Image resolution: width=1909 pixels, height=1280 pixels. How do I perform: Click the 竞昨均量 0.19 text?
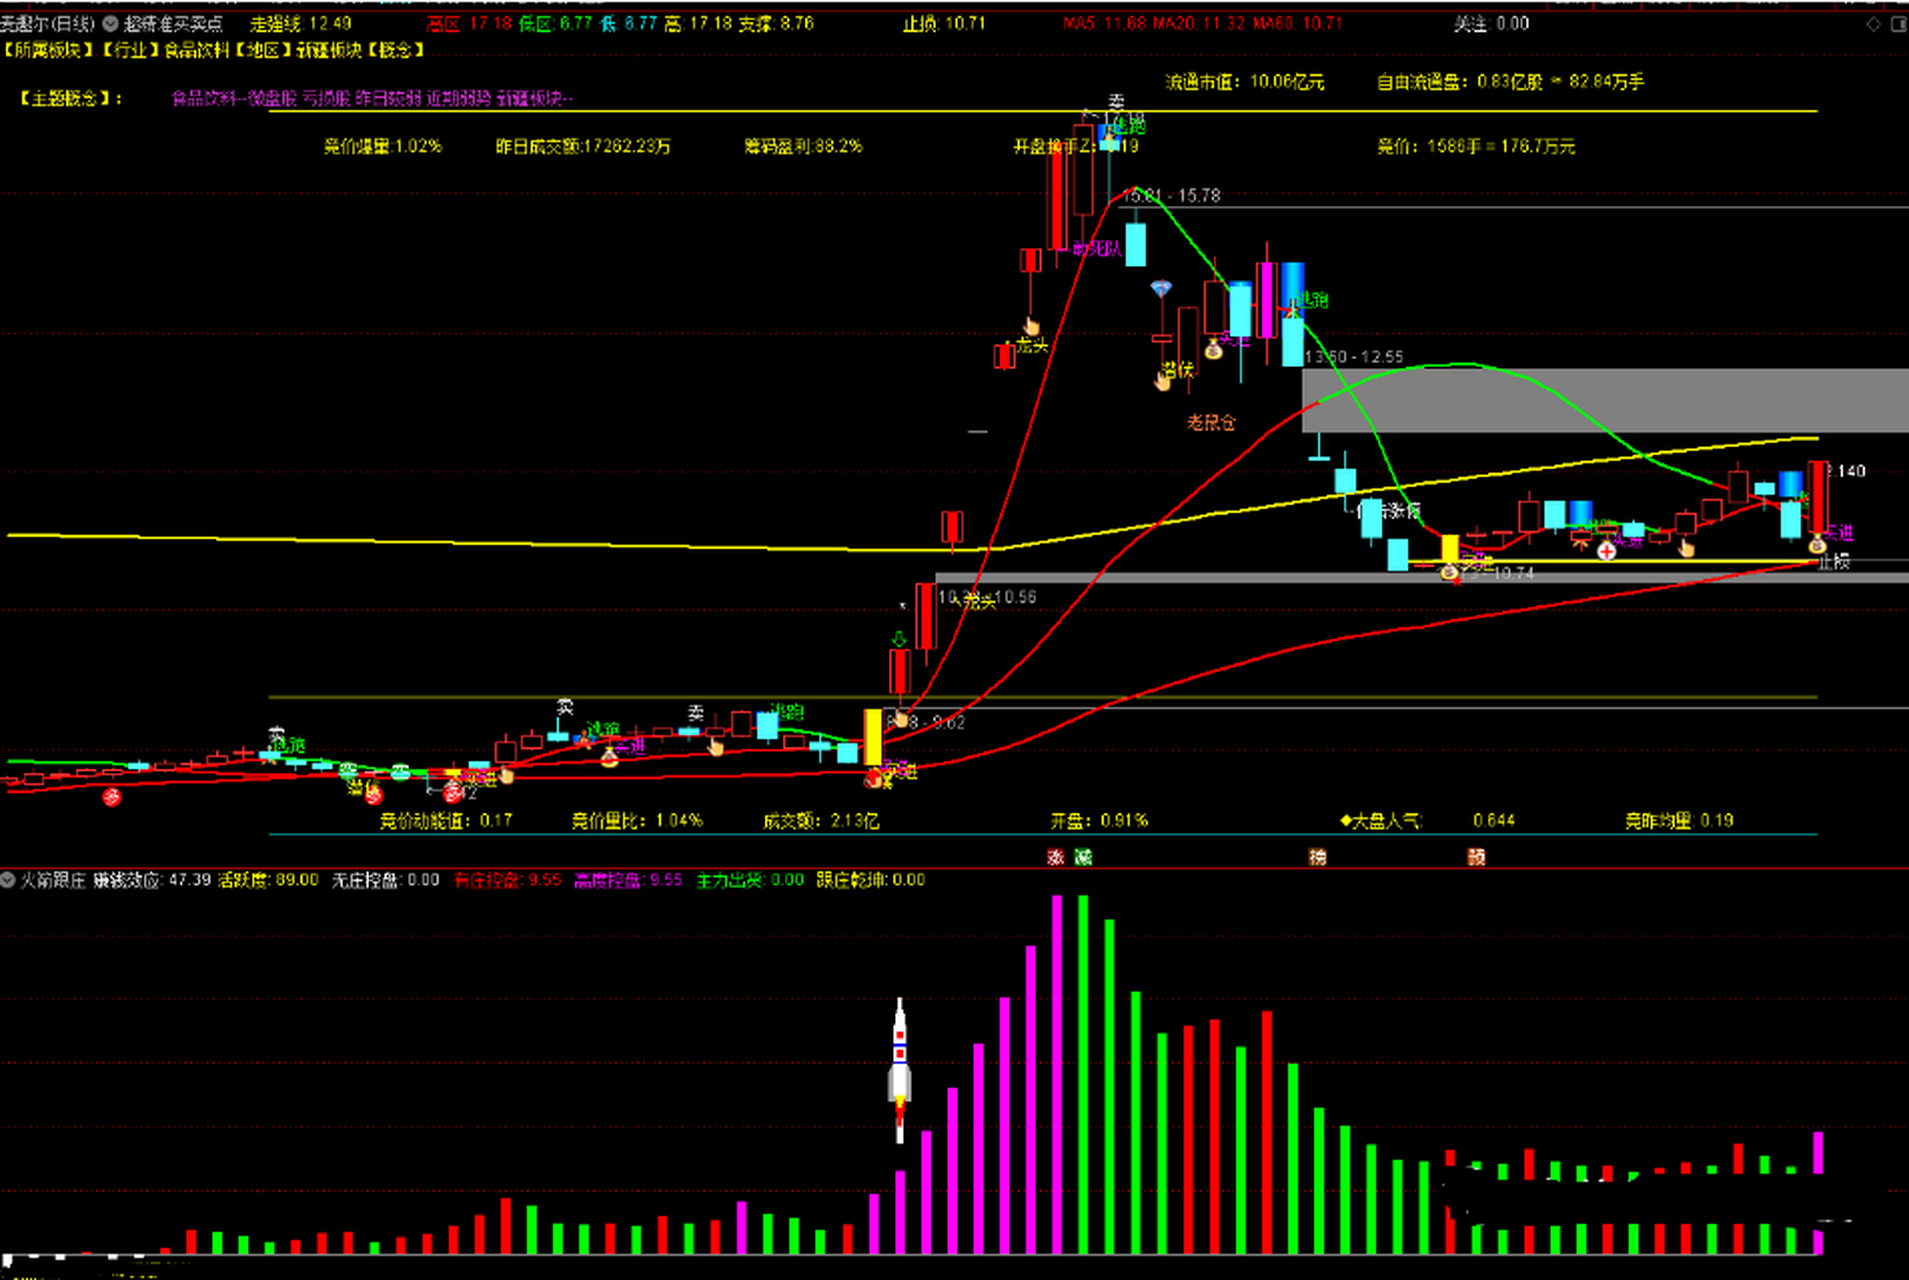click(x=1679, y=821)
